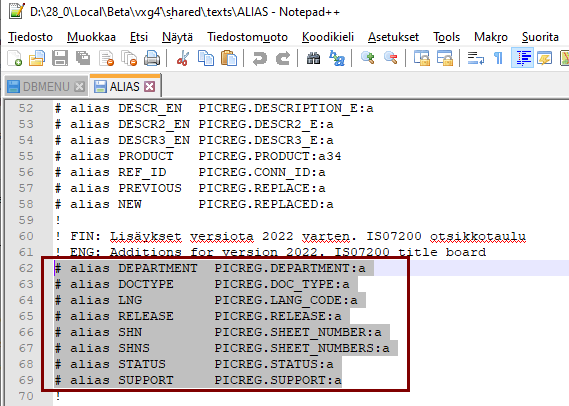Cut selection using the scissors icon
Viewport: 569px width, 406px height.
coord(183,58)
